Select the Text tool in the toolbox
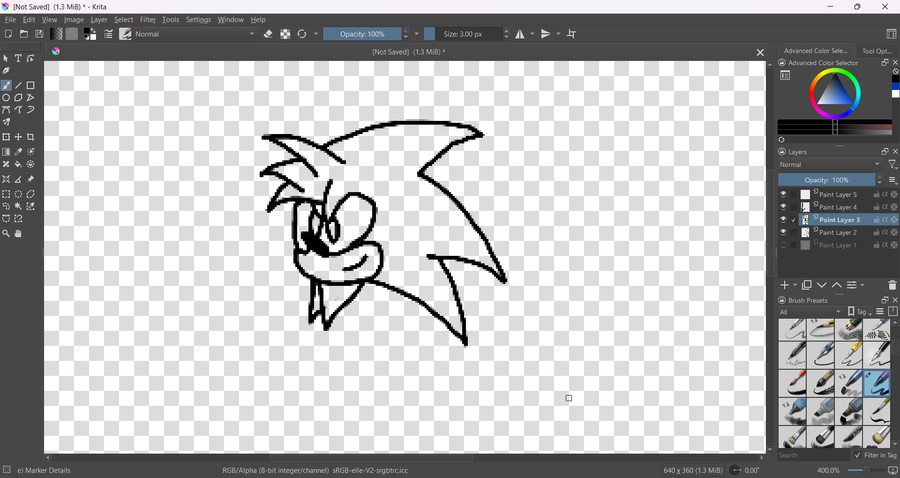 coord(18,58)
